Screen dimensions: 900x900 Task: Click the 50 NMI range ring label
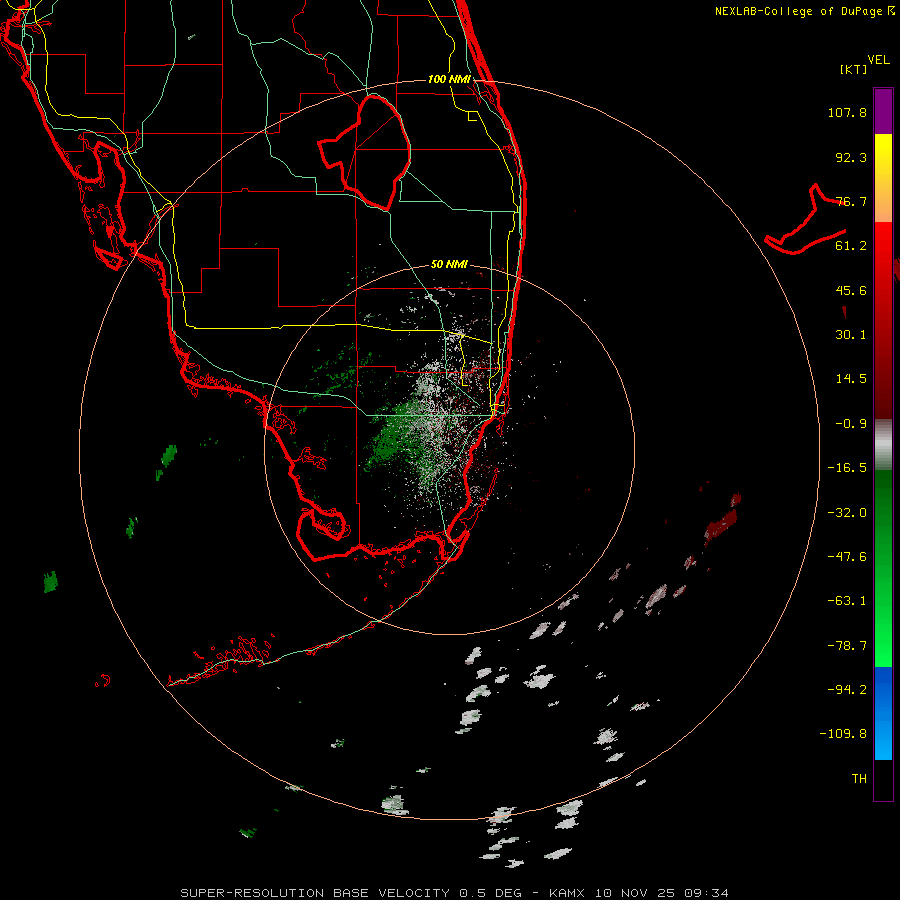pos(449,265)
